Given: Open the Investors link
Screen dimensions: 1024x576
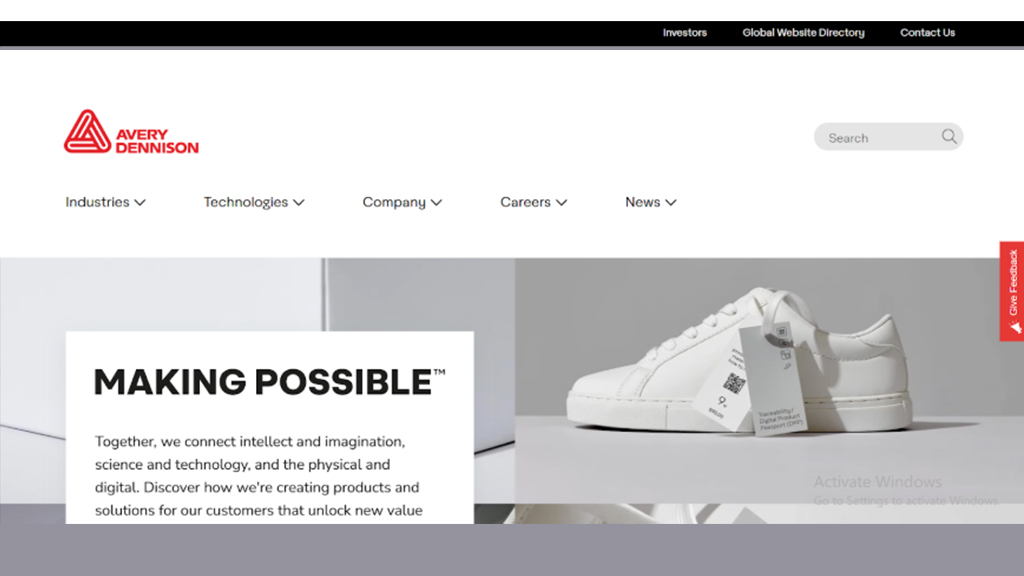Looking at the screenshot, I should click(x=684, y=33).
